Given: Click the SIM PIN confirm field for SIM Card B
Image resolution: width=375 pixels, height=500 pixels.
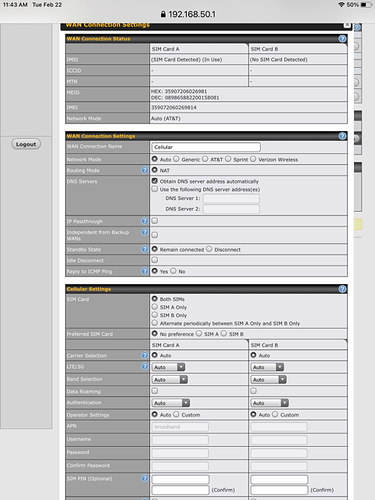Looking at the screenshot, I should pos(279,490).
